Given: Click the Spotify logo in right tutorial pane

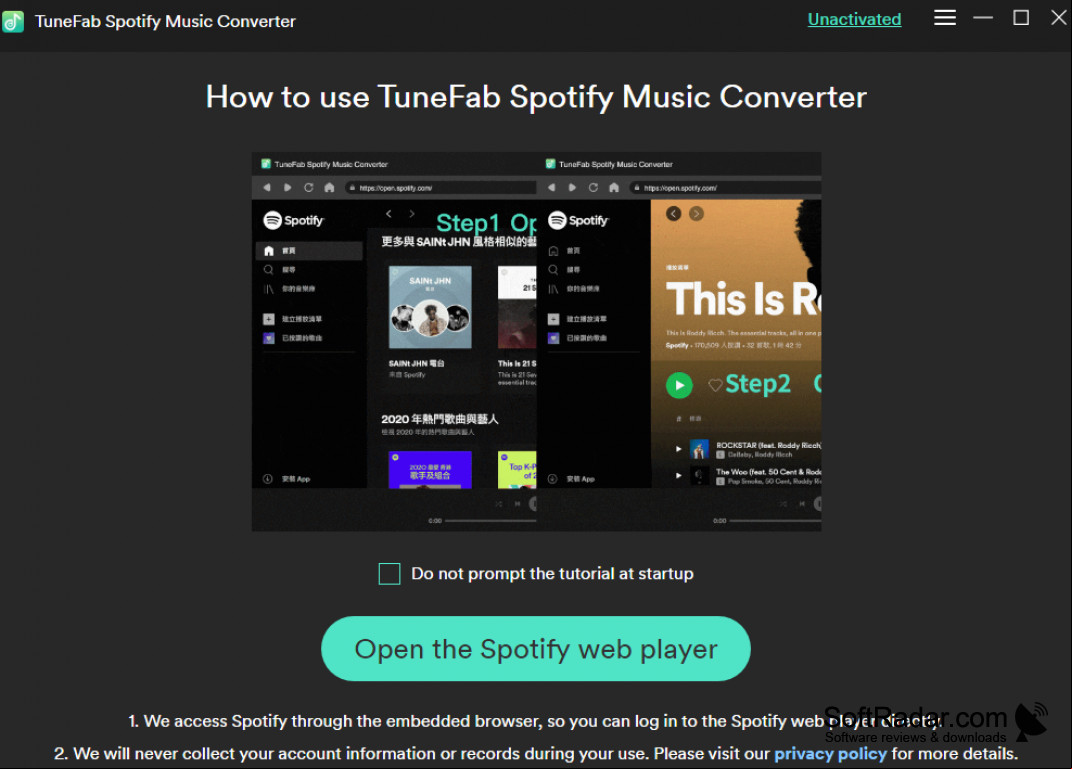Looking at the screenshot, I should pyautogui.click(x=578, y=220).
